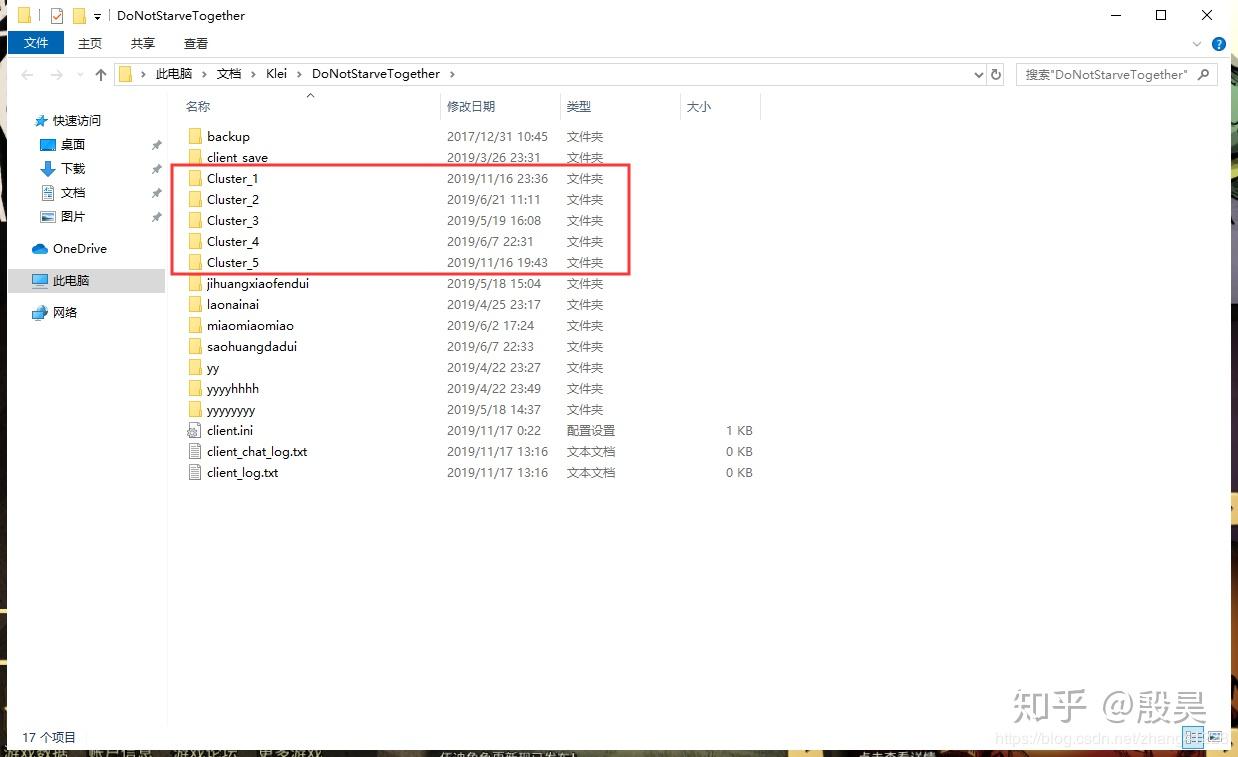Refresh the current folder view

(996, 74)
